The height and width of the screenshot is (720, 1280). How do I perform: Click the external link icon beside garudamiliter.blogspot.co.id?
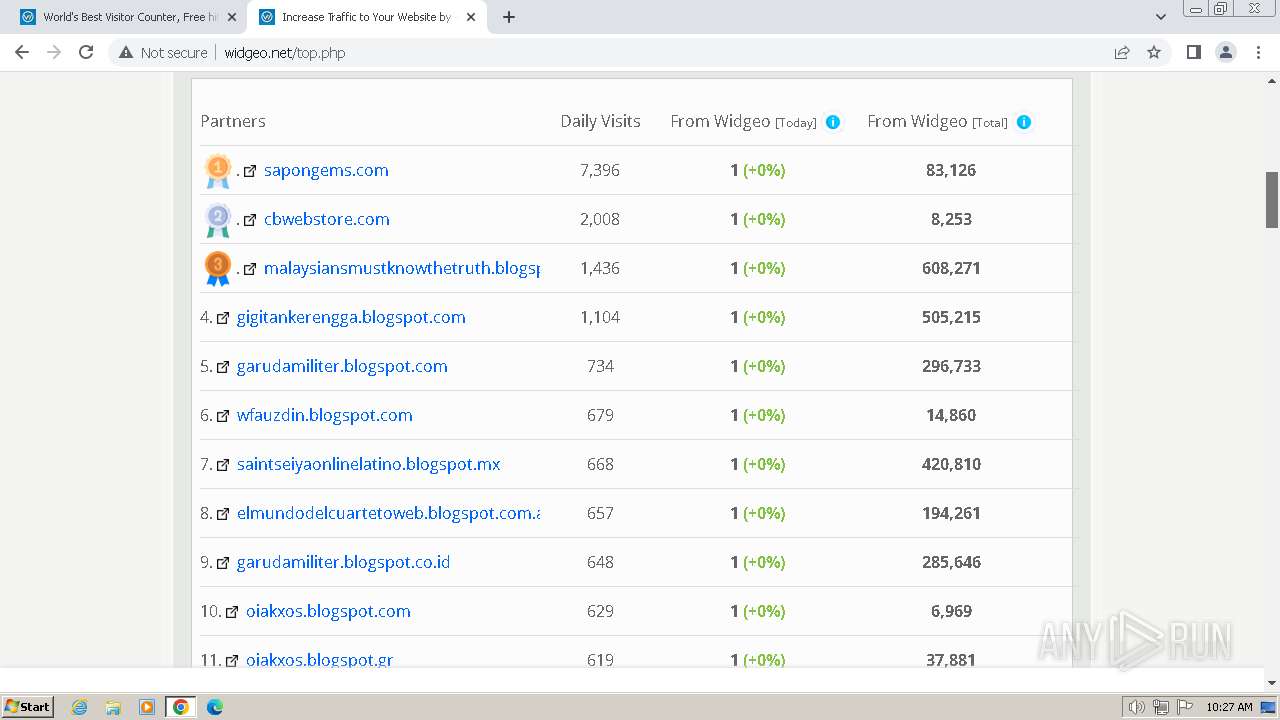(223, 563)
